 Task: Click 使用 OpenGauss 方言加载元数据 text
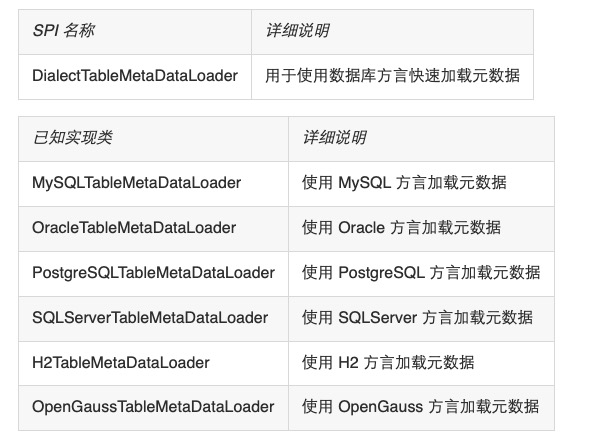coord(420,407)
